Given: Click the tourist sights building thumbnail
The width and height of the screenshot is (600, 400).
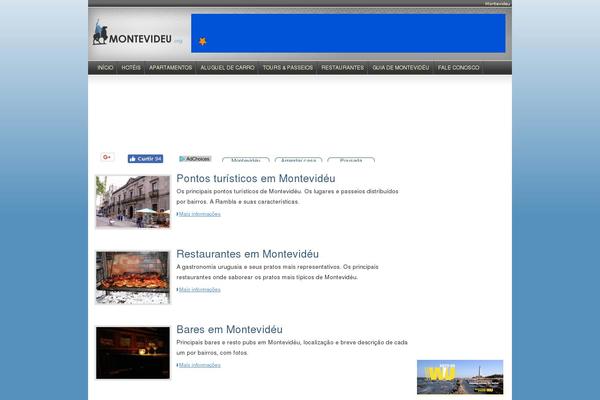Looking at the screenshot, I should [x=133, y=201].
